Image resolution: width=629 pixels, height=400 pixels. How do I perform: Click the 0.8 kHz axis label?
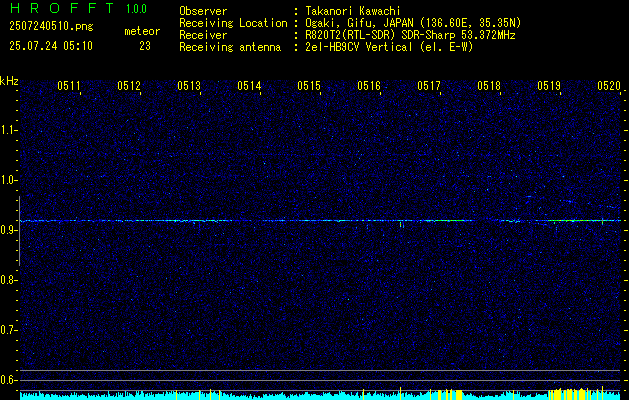coord(7,280)
